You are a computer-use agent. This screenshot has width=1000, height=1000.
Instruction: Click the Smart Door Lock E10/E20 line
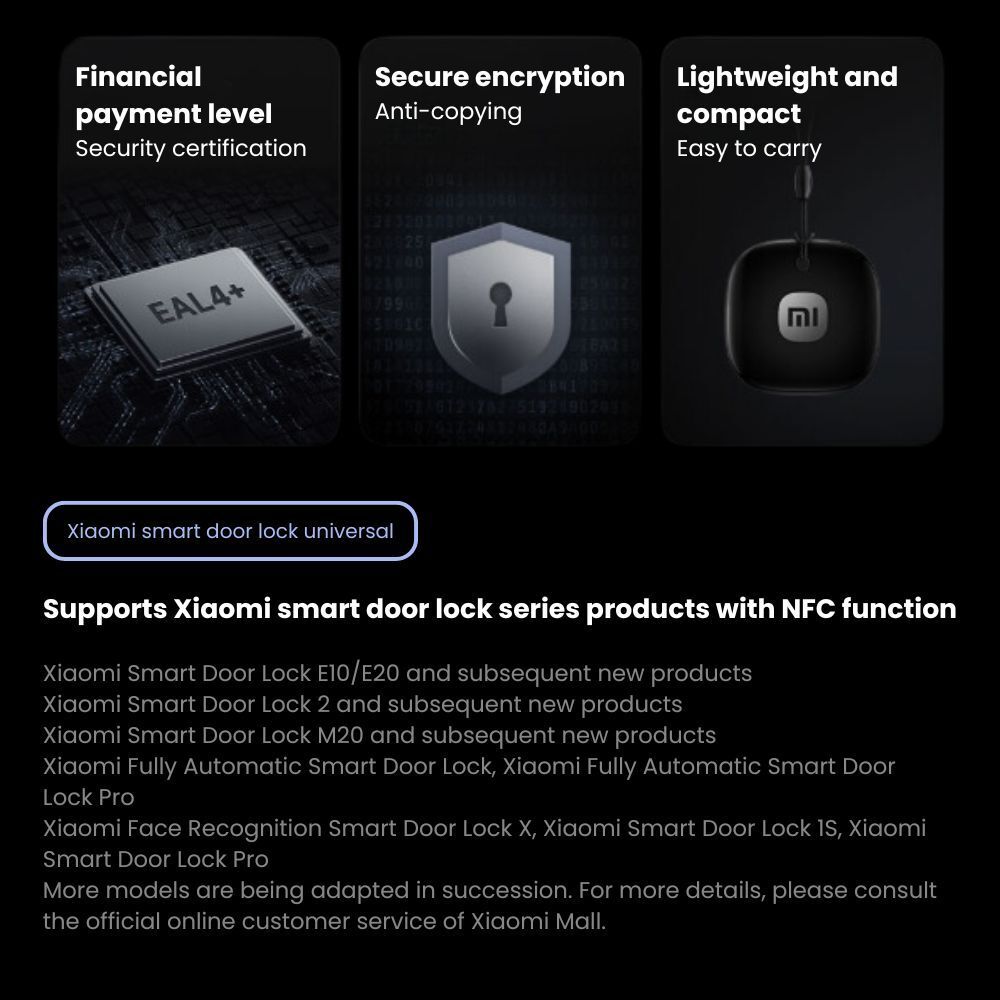click(397, 673)
